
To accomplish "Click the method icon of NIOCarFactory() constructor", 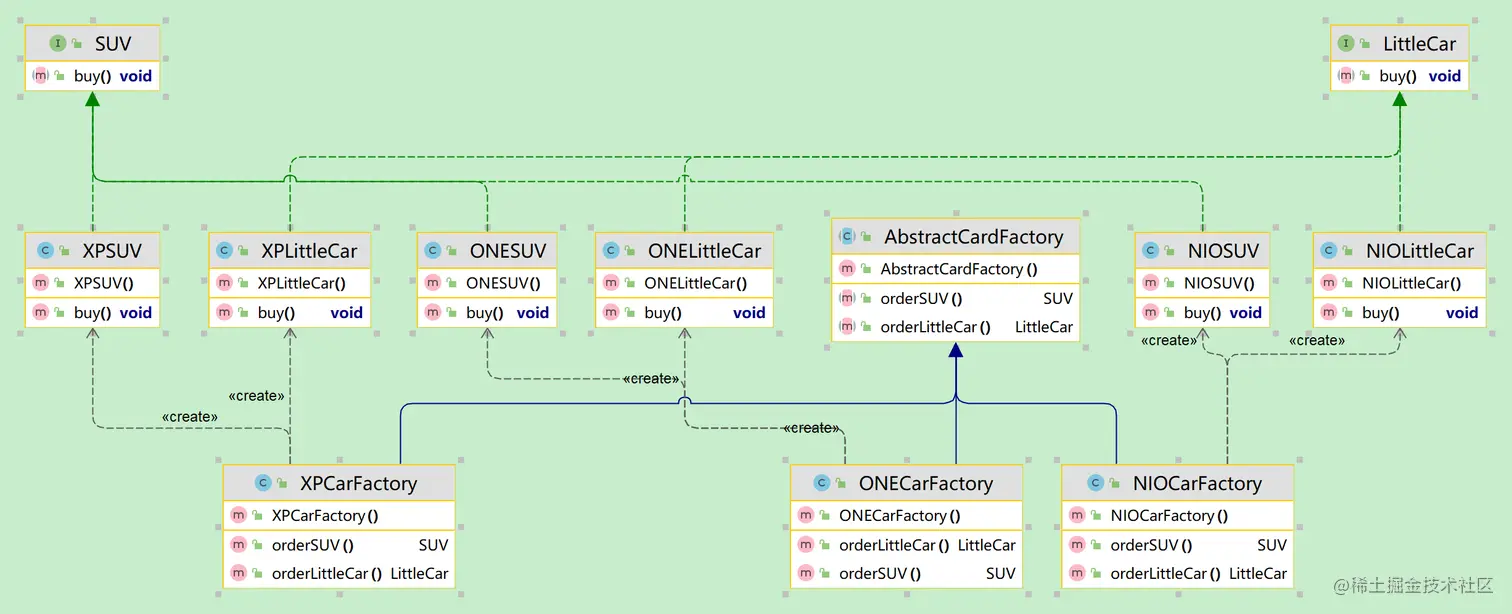I will coord(1077,515).
